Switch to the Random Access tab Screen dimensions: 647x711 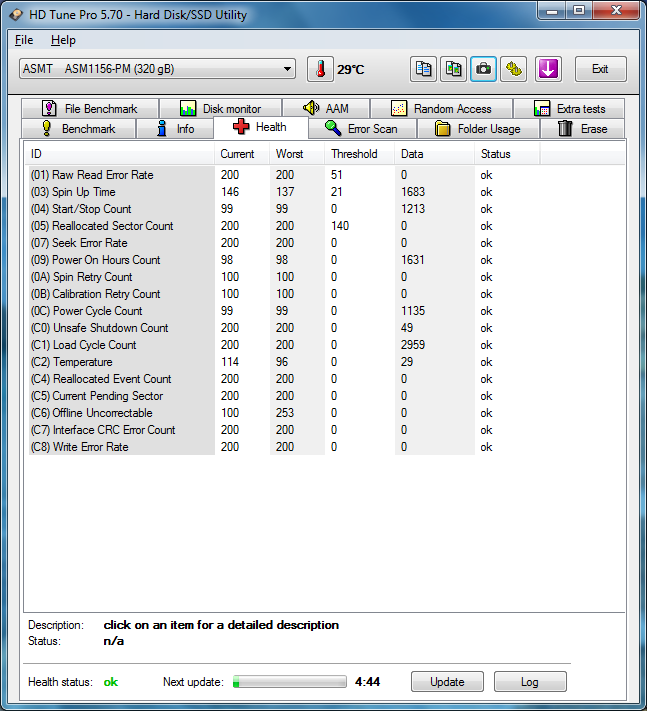click(442, 109)
